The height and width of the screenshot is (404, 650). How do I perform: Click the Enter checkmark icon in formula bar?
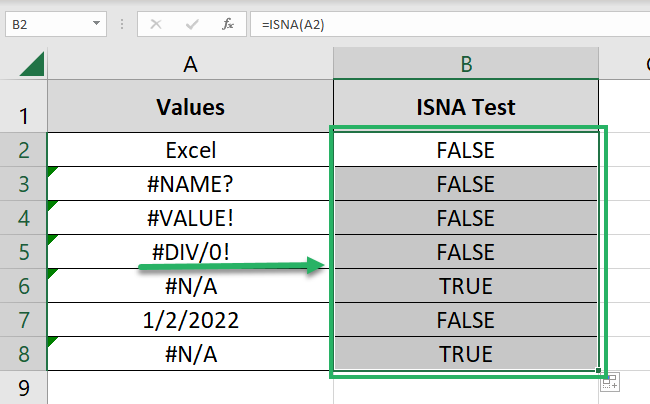pos(191,21)
